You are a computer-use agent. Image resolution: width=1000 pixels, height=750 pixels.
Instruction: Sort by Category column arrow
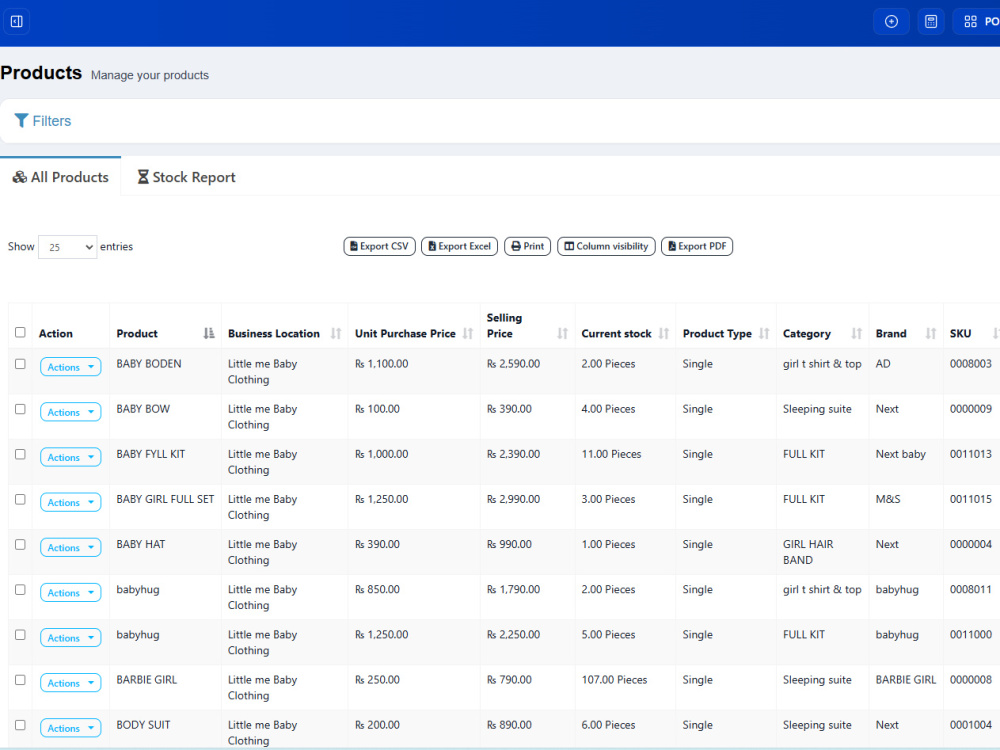[x=857, y=333]
